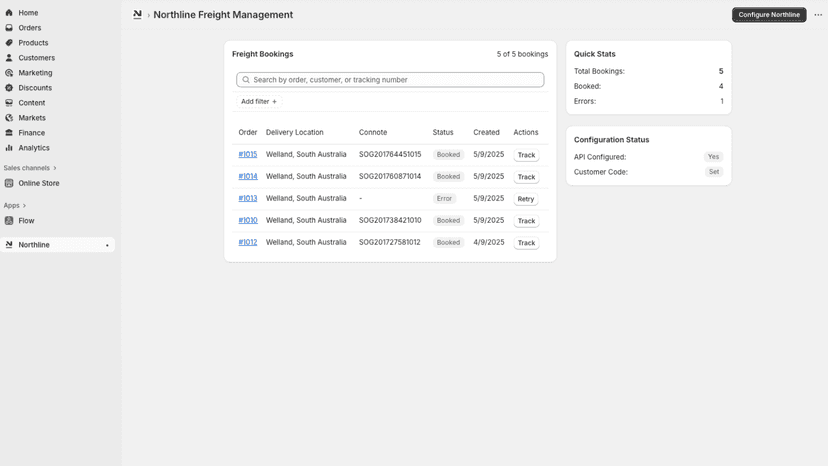This screenshot has width=828, height=466.
Task: Select the Products tag icon
Action: click(x=9, y=43)
